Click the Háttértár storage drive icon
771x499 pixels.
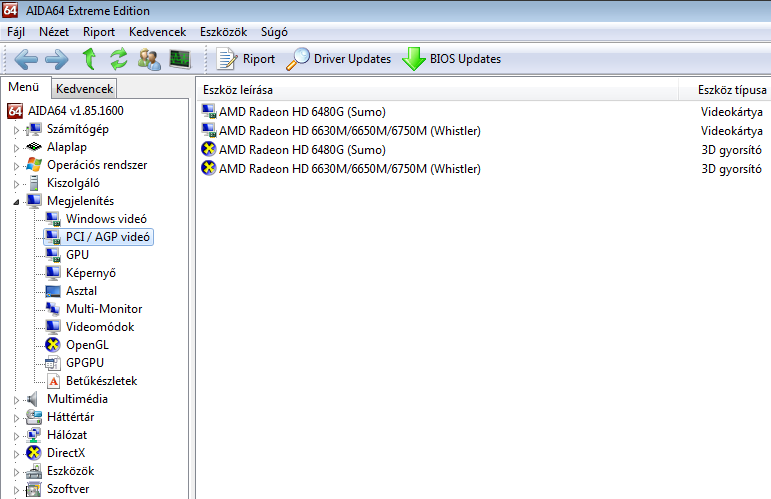tap(34, 417)
